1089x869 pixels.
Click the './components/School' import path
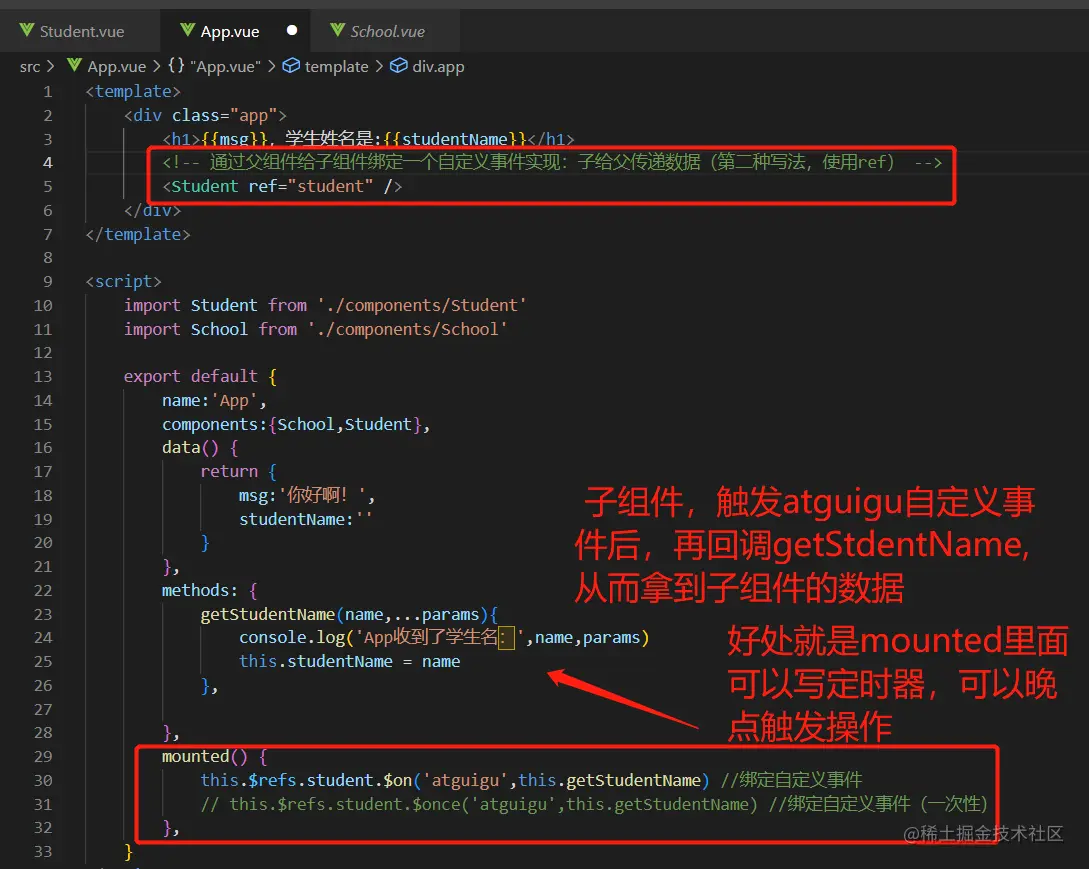coord(407,329)
